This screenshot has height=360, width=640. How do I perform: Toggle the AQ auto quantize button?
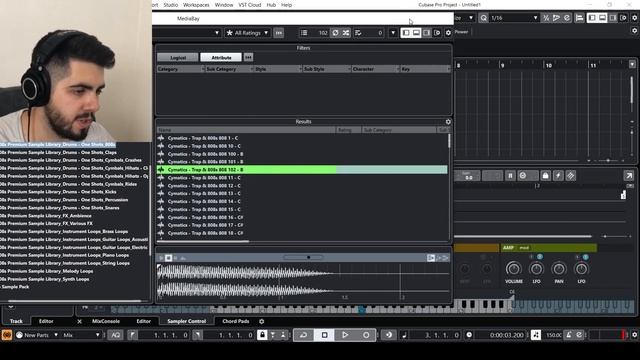coord(116,335)
